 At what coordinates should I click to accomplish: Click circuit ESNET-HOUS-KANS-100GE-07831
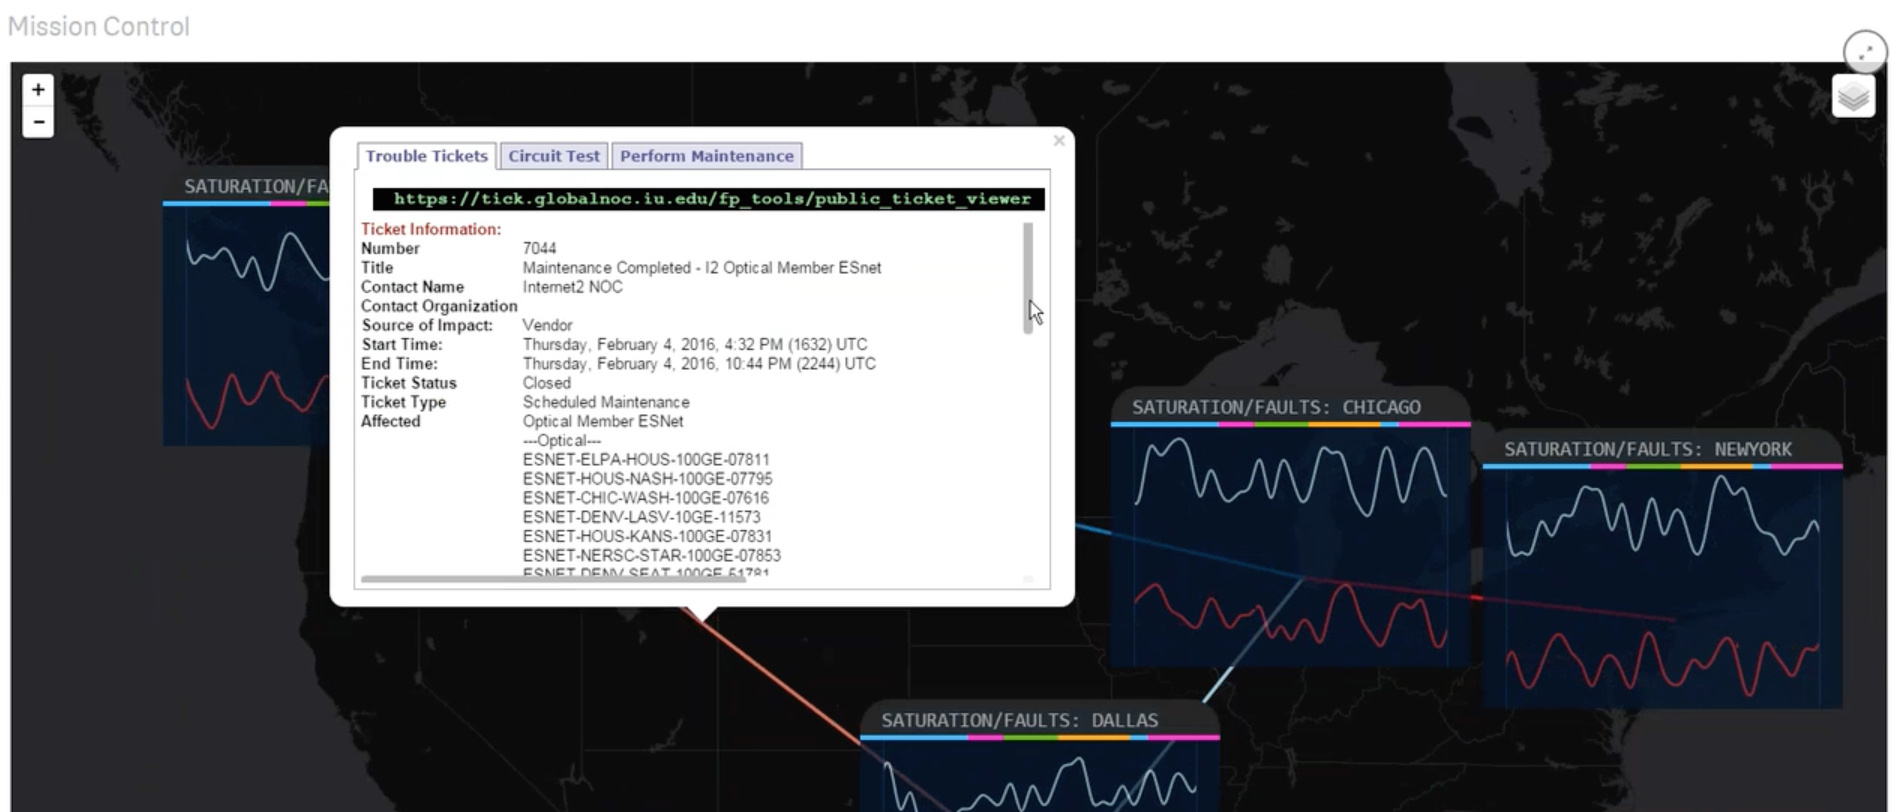pos(647,536)
